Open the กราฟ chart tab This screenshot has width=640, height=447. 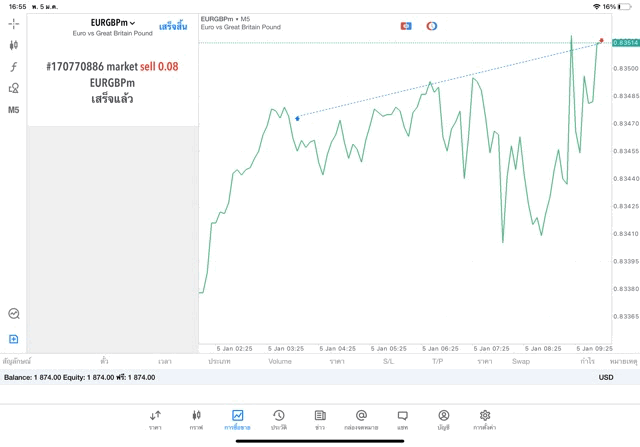point(196,420)
